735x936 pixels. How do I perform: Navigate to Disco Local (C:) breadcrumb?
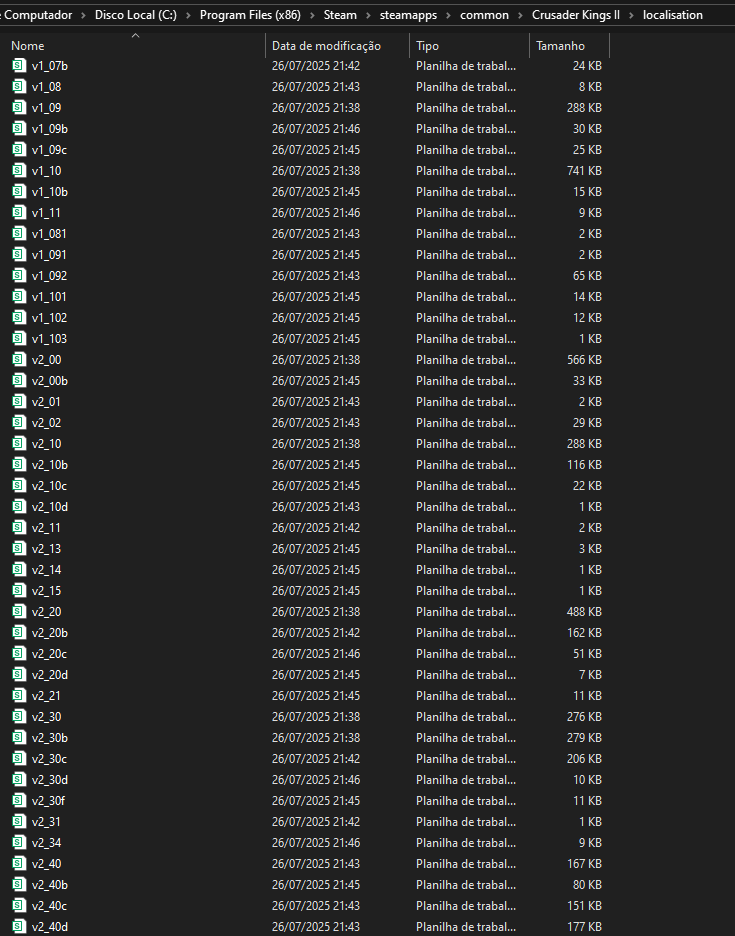(136, 15)
